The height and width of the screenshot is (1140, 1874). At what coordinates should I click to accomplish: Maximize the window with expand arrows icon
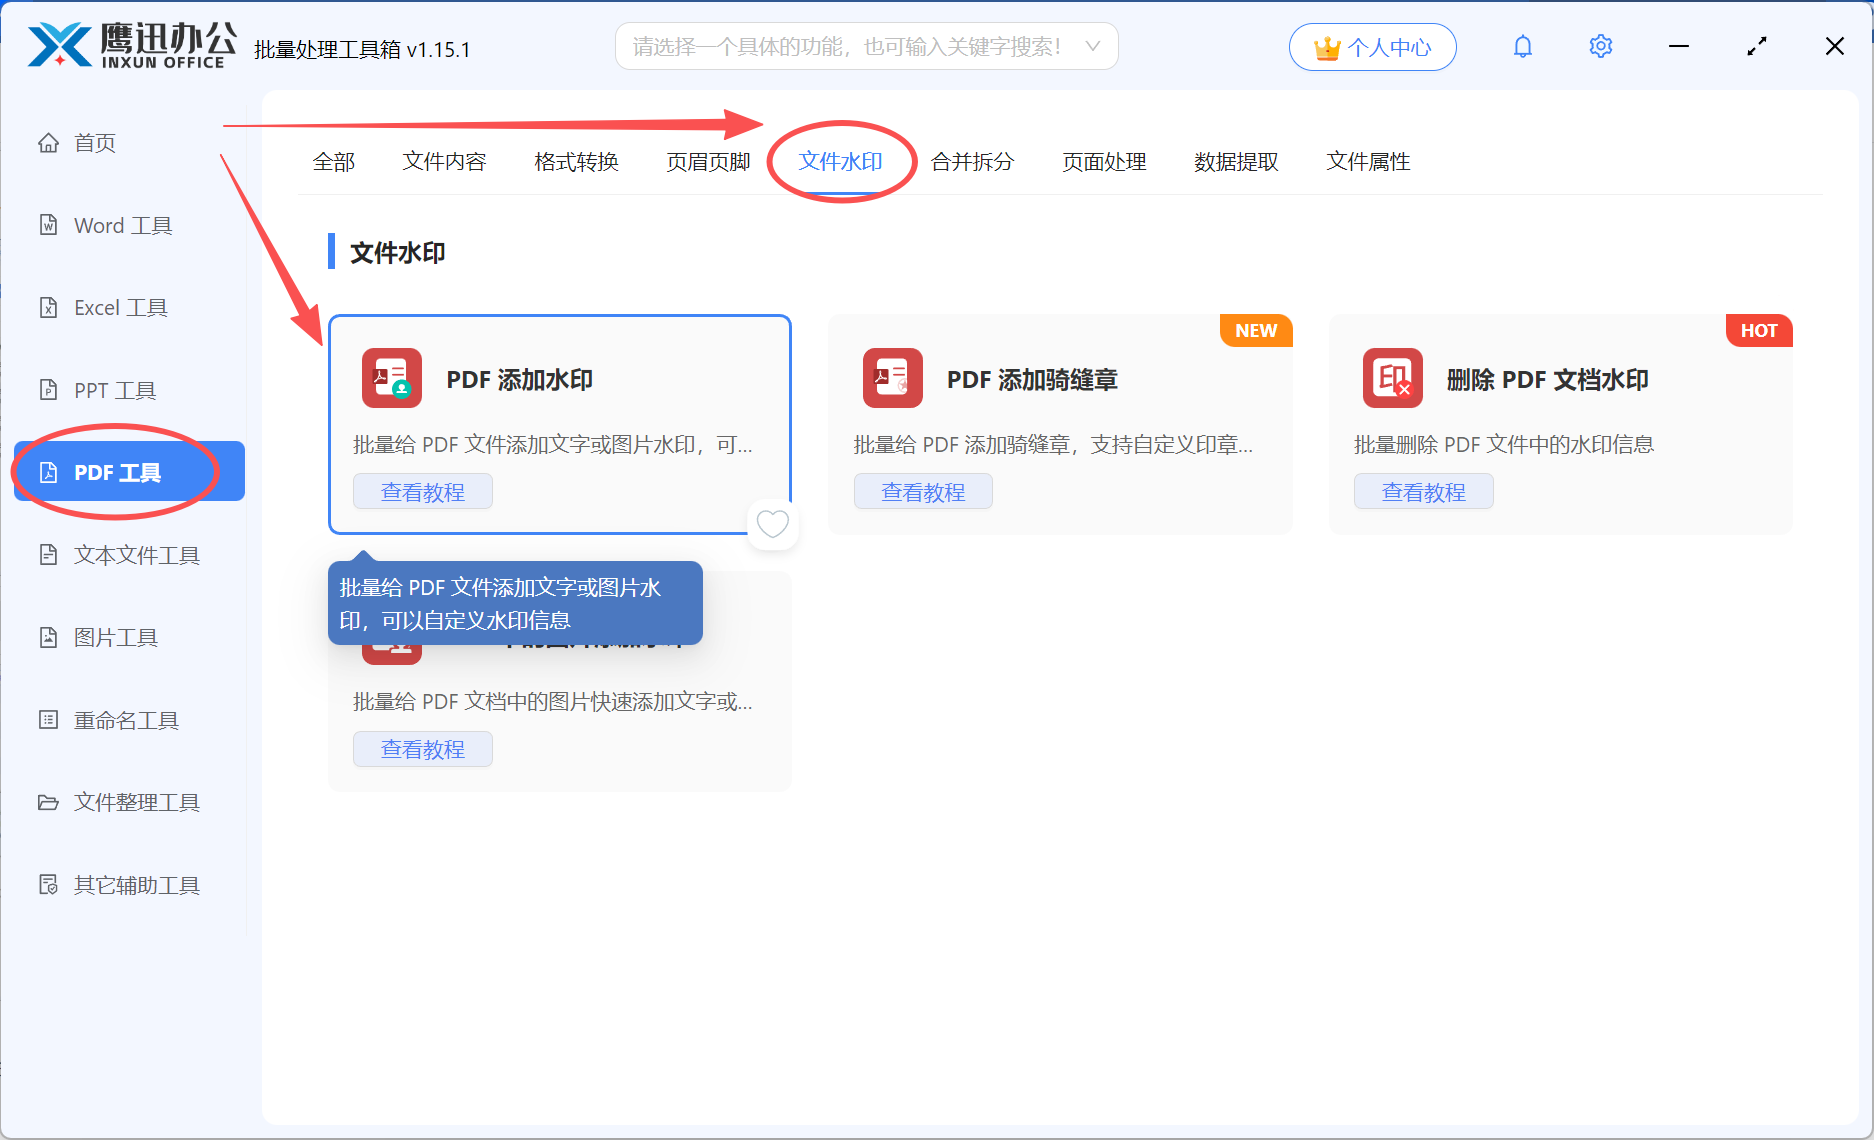pos(1757,46)
